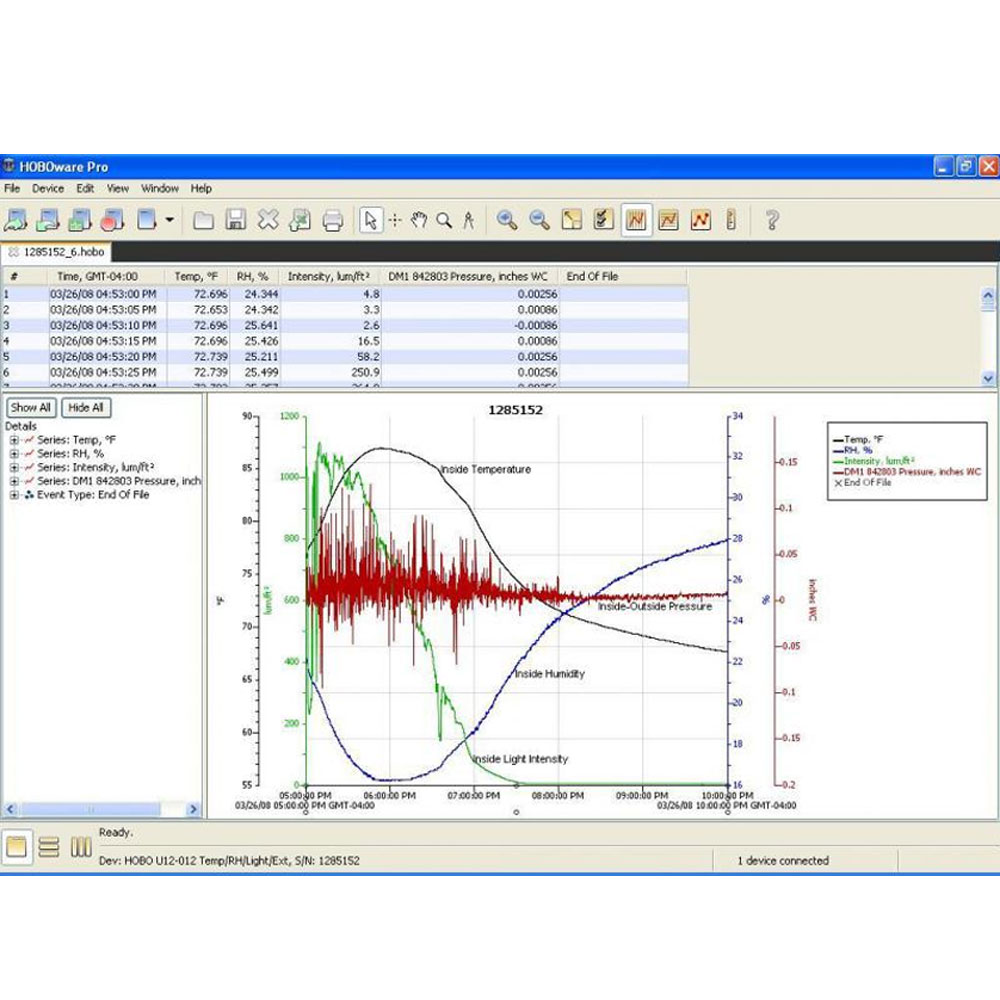Image resolution: width=1000 pixels, height=1000 pixels.
Task: Open the dropdown arrow beside device toolbar icon
Action: [170, 220]
